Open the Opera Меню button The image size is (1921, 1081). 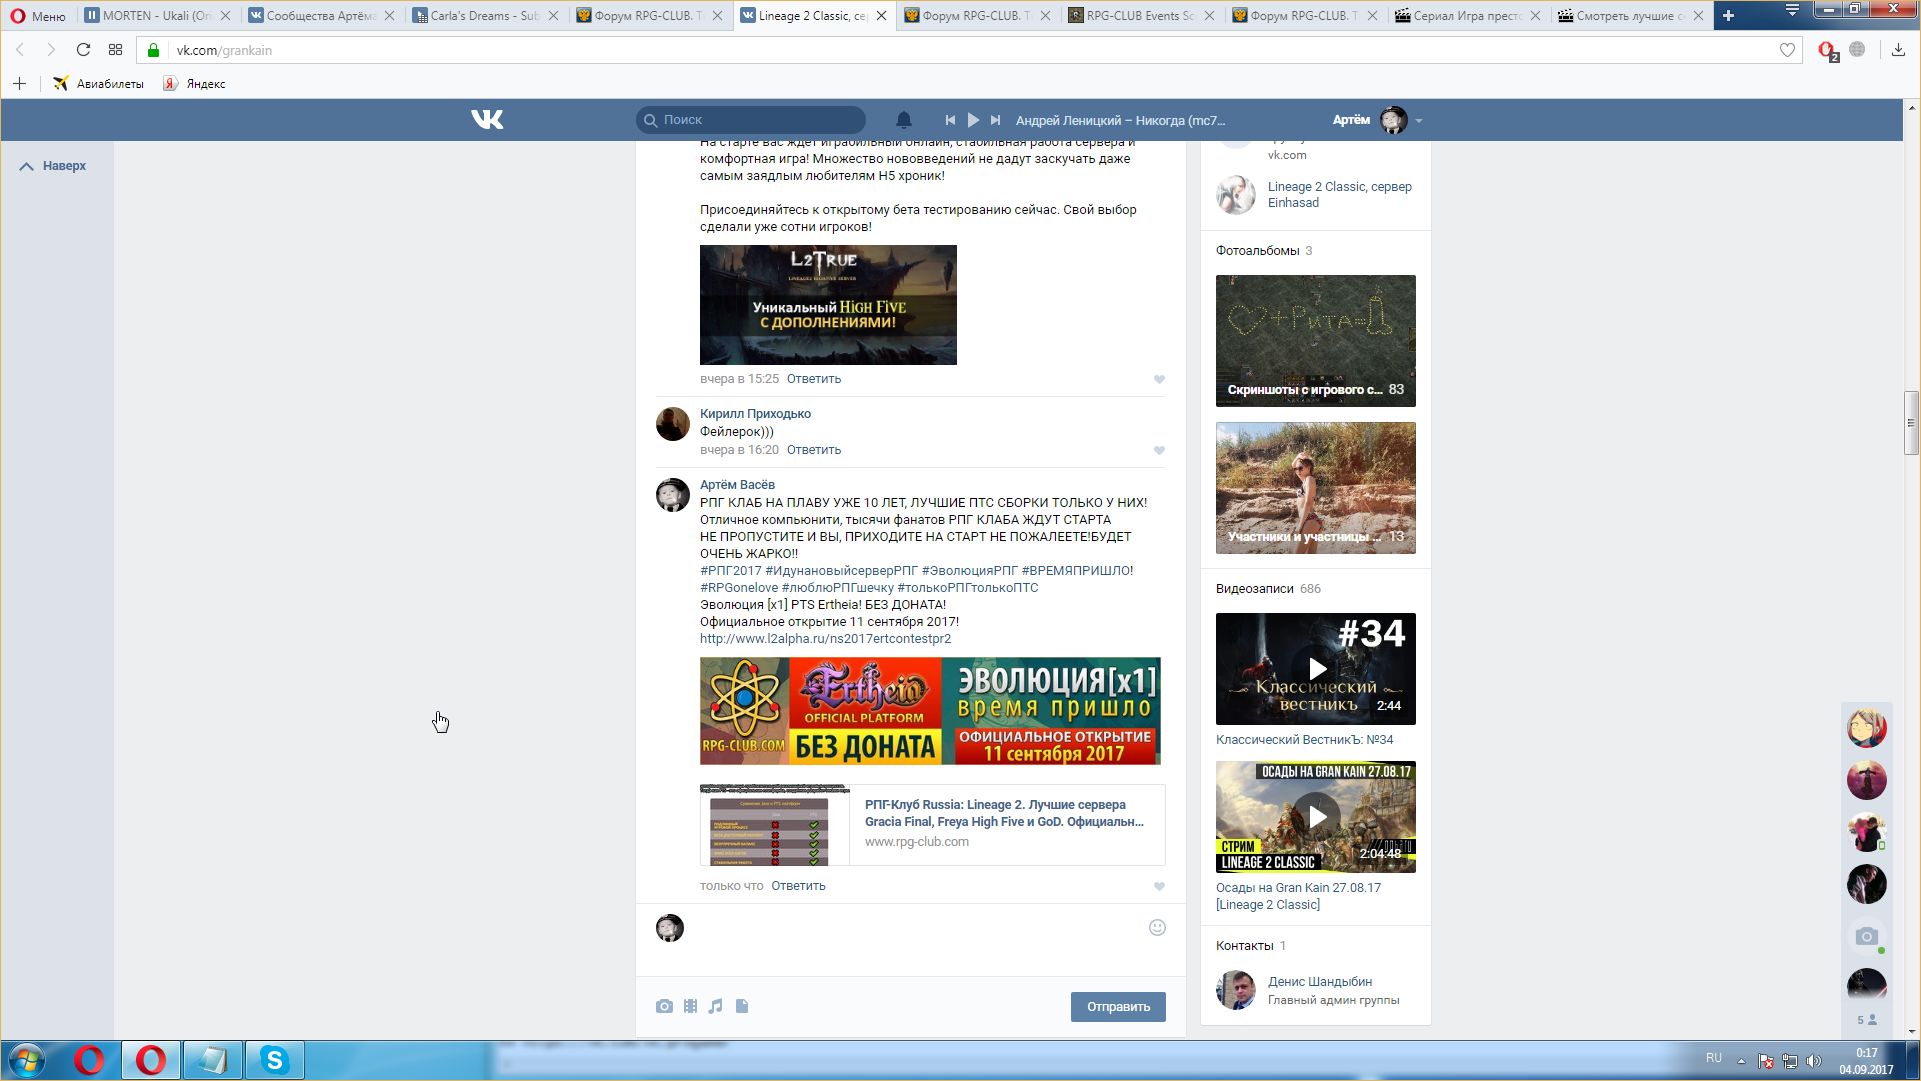point(38,16)
